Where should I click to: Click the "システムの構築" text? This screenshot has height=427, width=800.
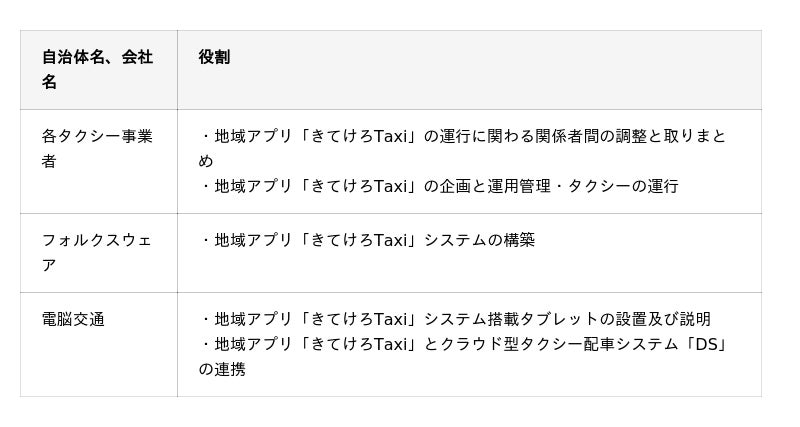coord(480,240)
